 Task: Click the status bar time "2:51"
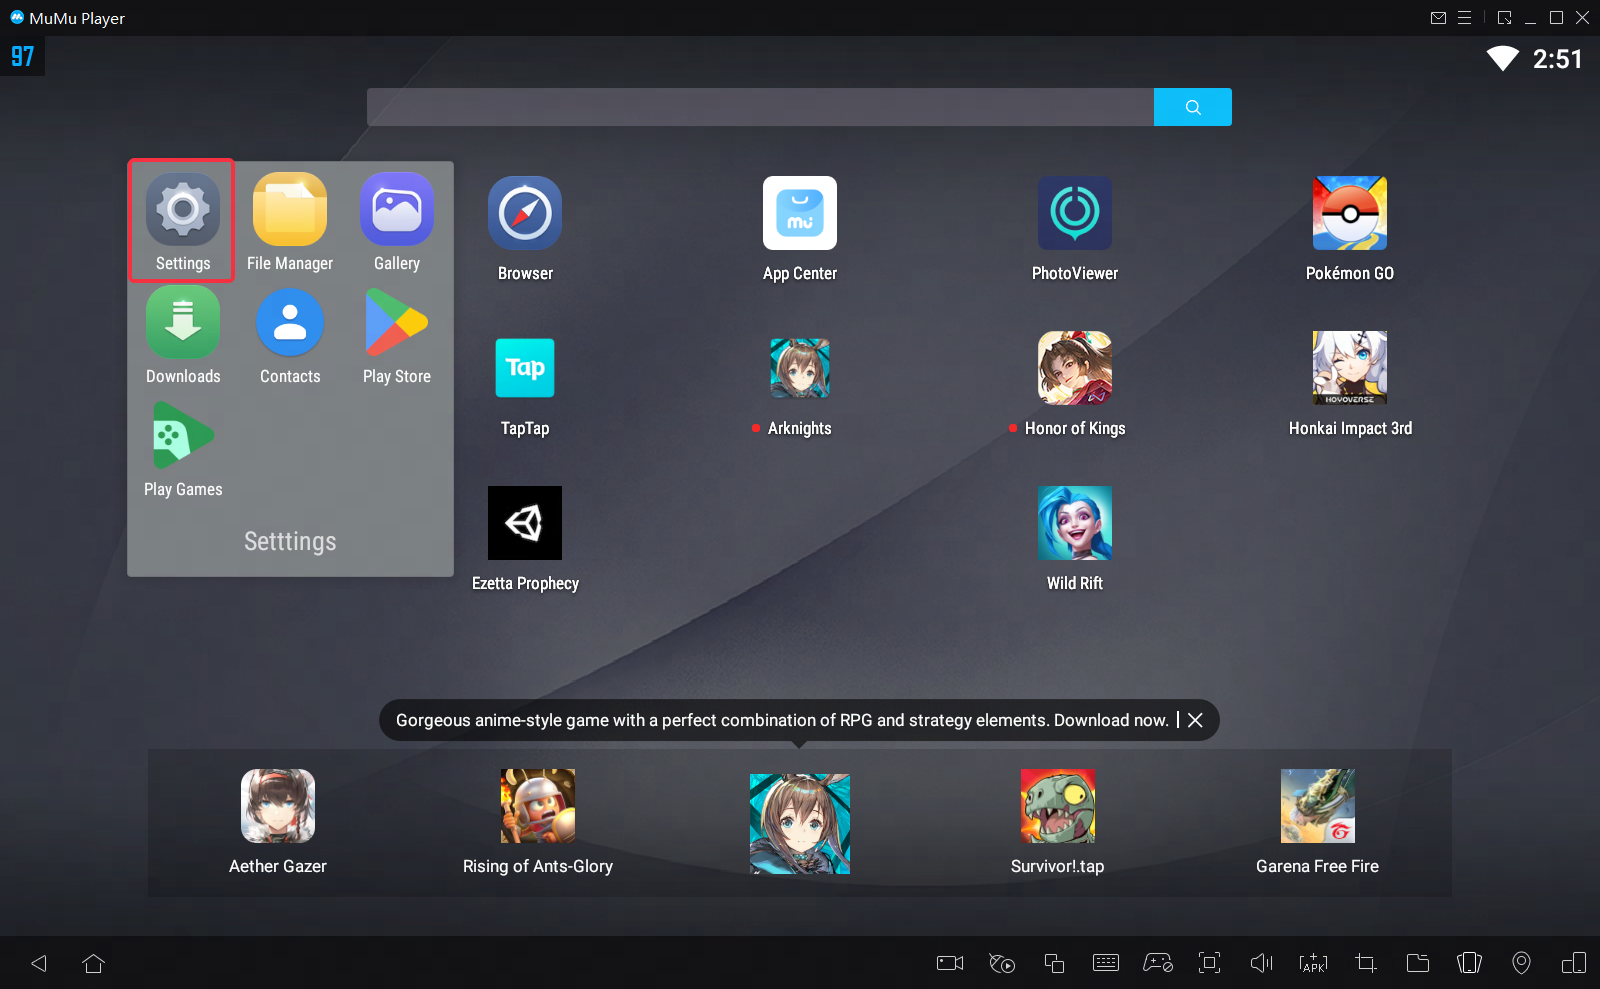coord(1558,59)
